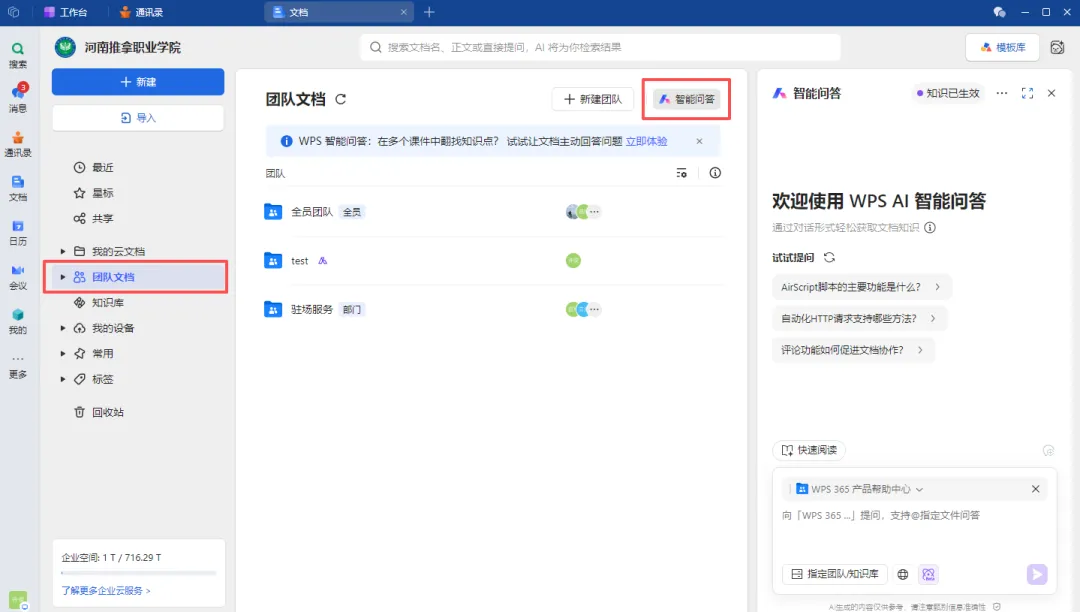This screenshot has width=1080, height=612.
Task: Open the test team row
Action: click(x=493, y=261)
